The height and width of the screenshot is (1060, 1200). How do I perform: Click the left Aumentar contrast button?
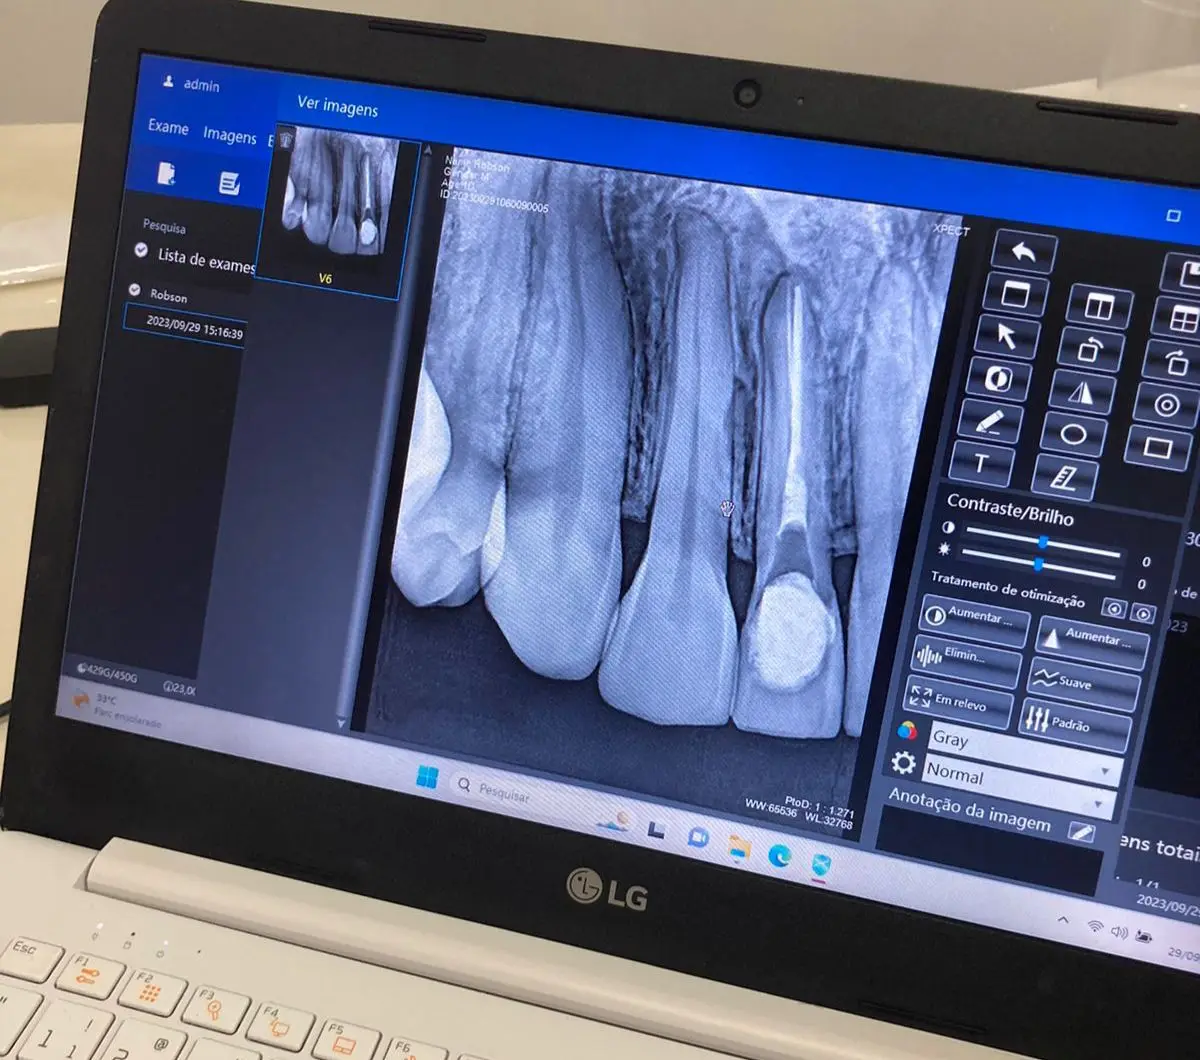tap(973, 619)
